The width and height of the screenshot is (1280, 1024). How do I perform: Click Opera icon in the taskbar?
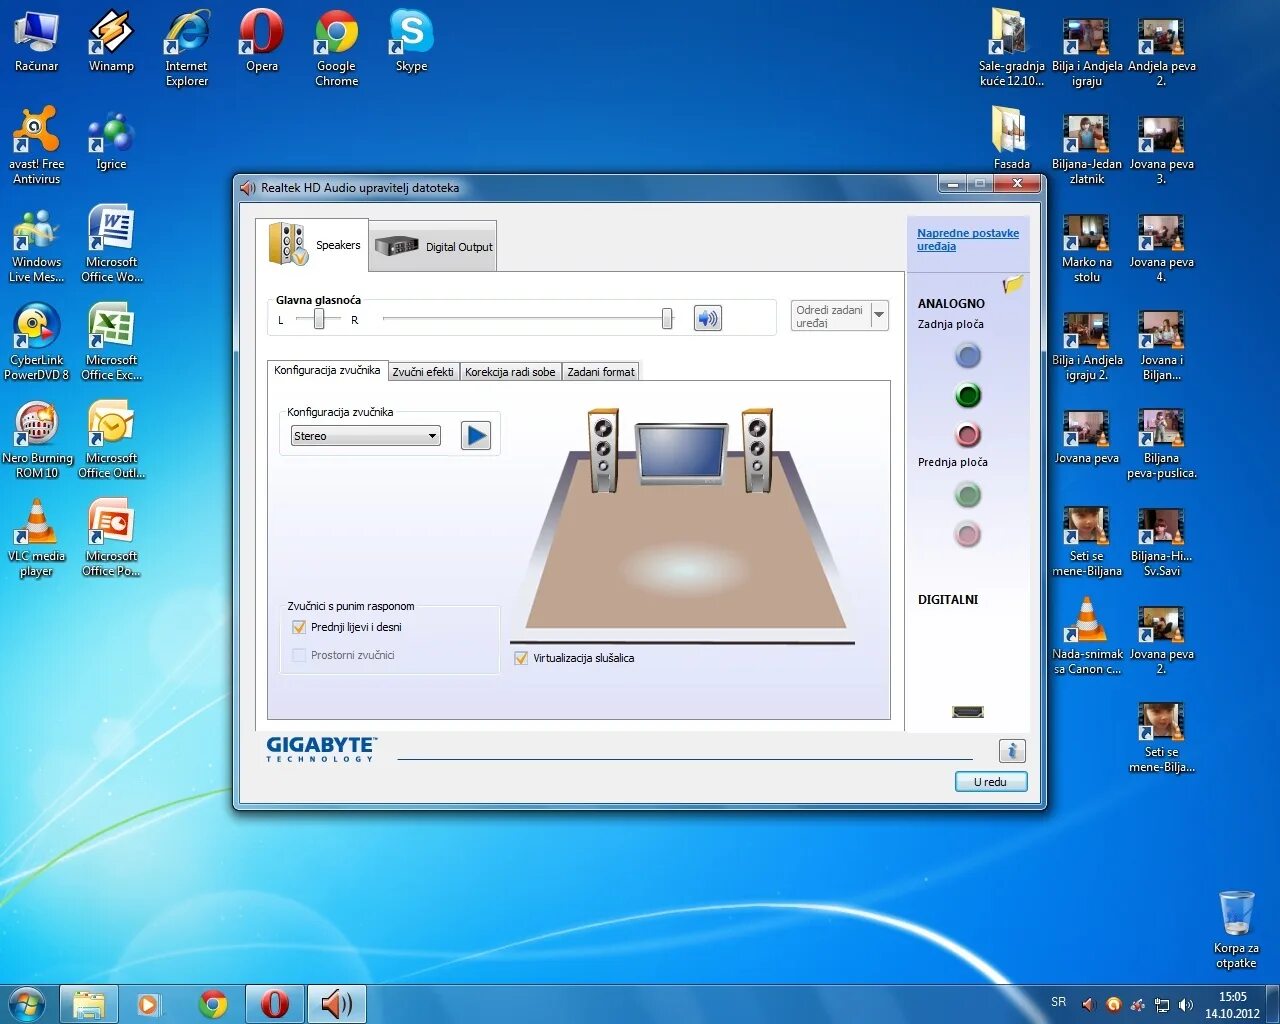[275, 1004]
